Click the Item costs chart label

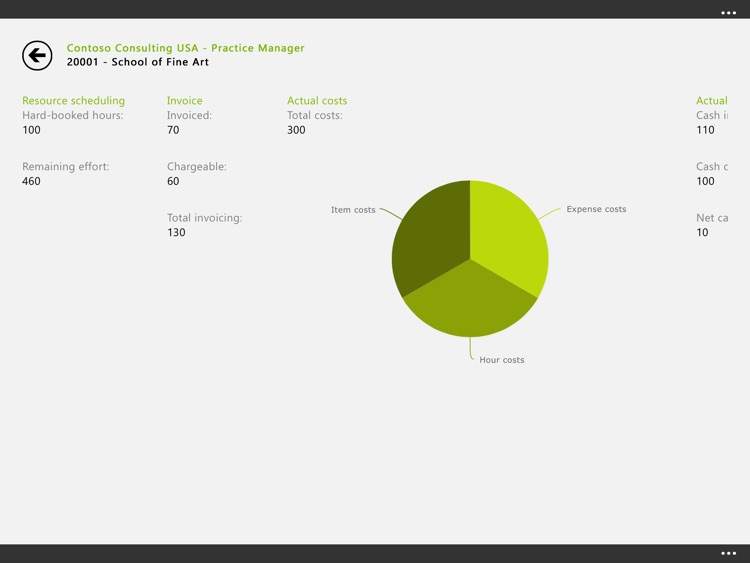tap(353, 210)
